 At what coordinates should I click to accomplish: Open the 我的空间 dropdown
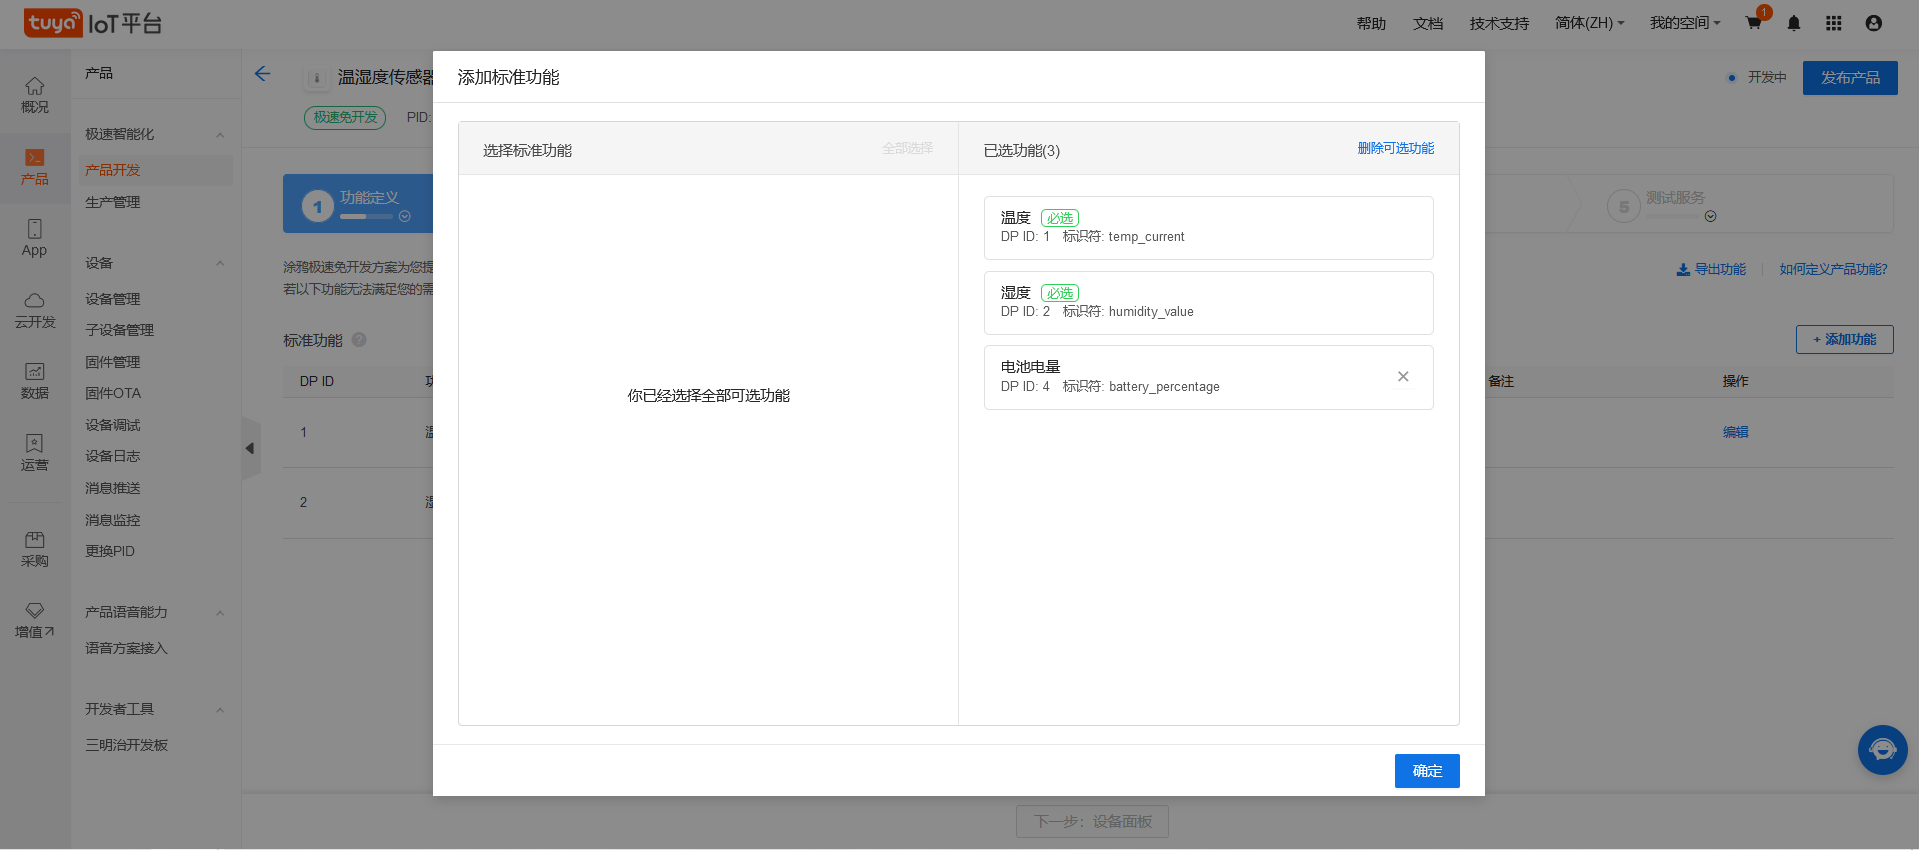1684,23
